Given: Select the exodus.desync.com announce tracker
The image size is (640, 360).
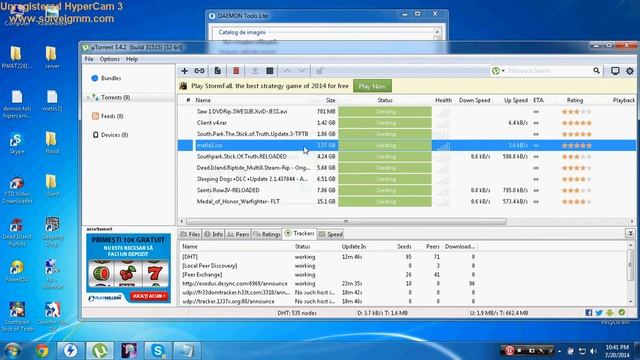Looking at the screenshot, I should (x=329, y=284).
